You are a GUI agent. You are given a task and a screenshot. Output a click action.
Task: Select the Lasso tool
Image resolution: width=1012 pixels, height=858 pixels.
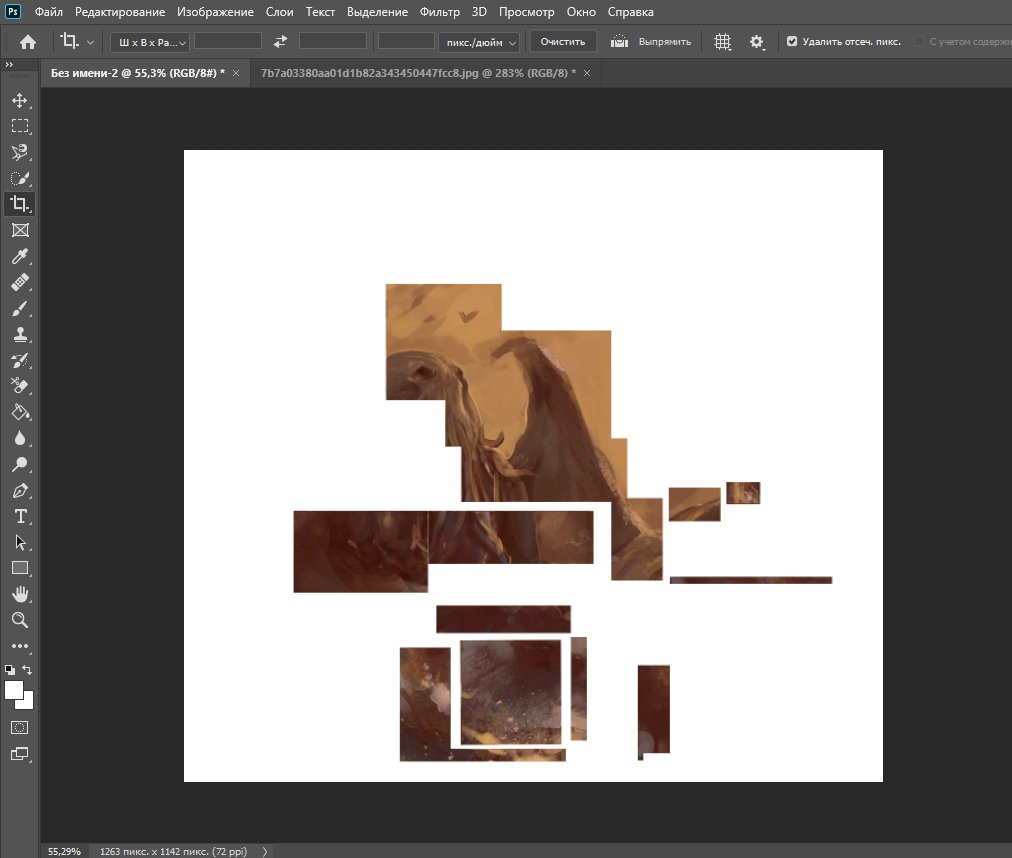click(x=20, y=152)
